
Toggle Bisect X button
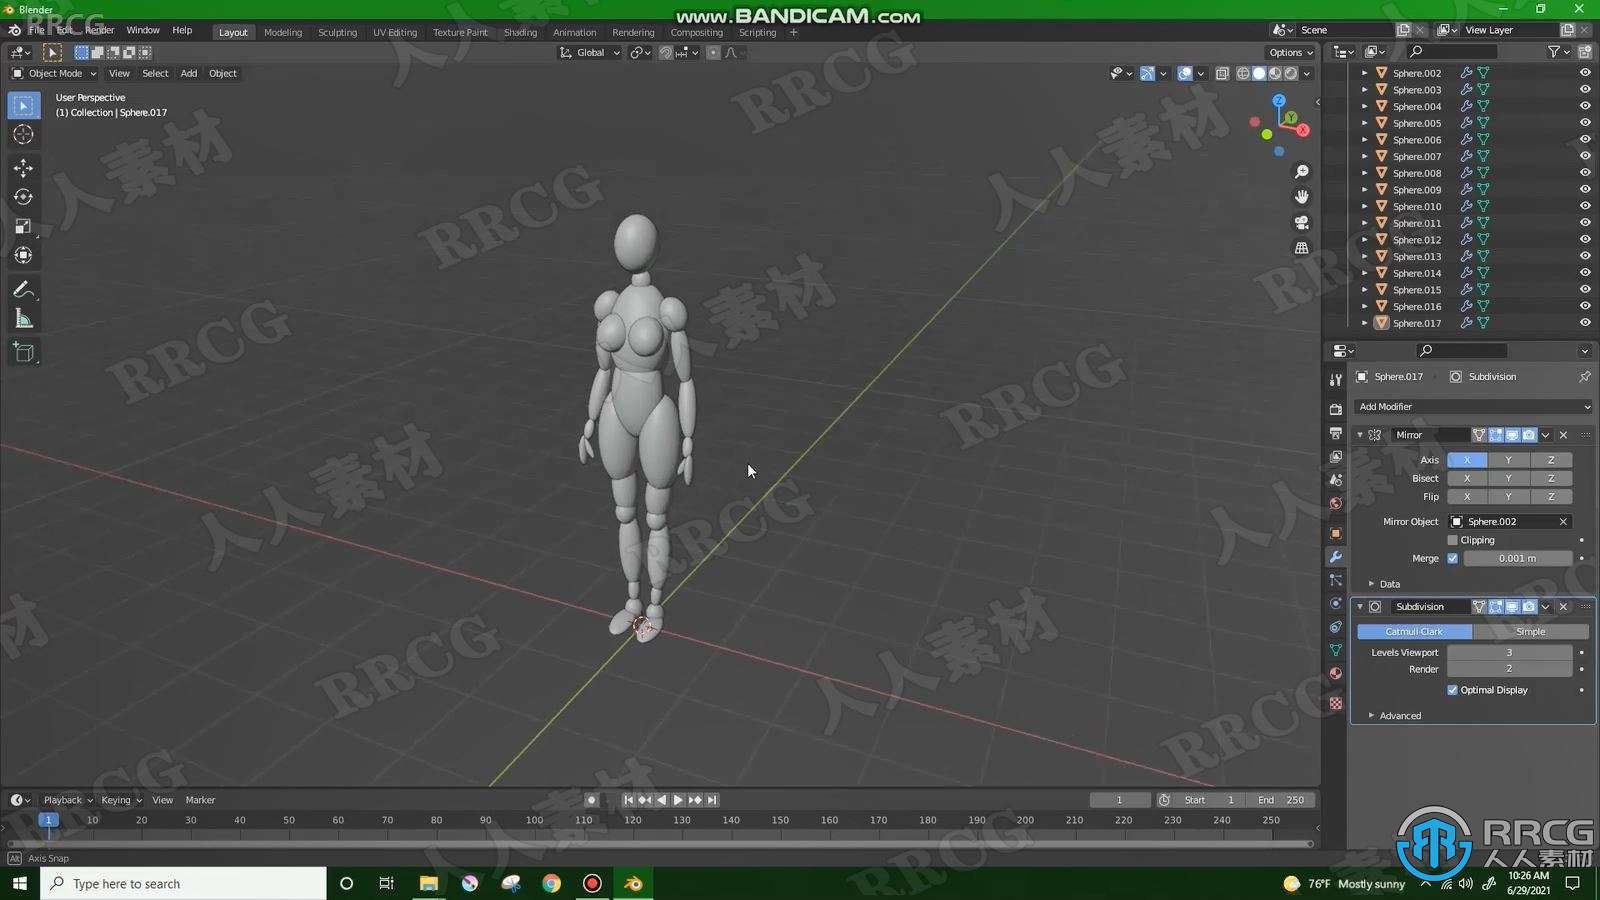pyautogui.click(x=1467, y=478)
